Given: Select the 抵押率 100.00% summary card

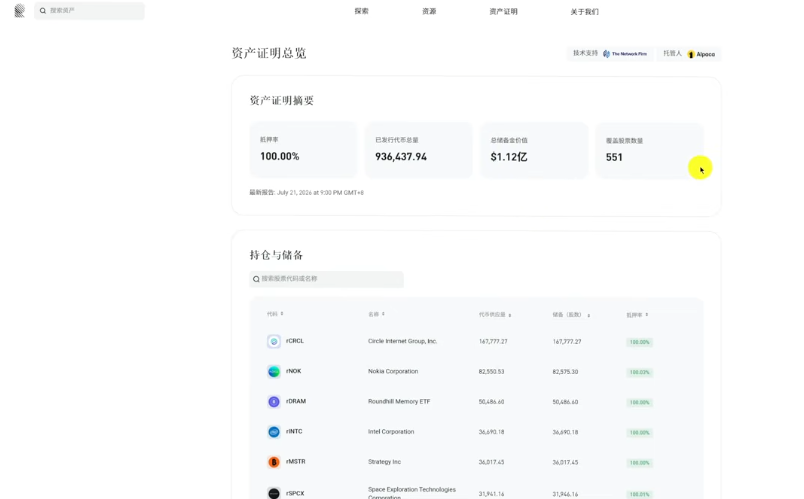Looking at the screenshot, I should click(x=303, y=150).
